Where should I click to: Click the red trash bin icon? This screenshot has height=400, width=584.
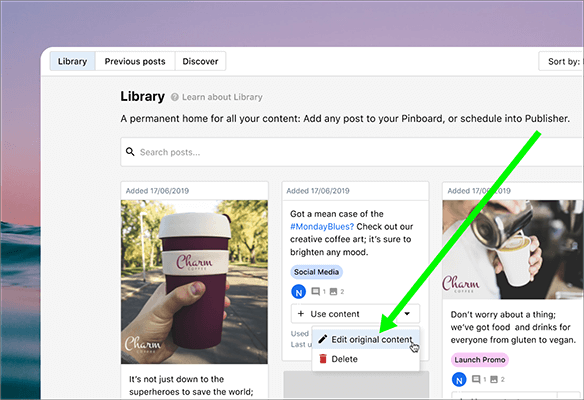[323, 359]
